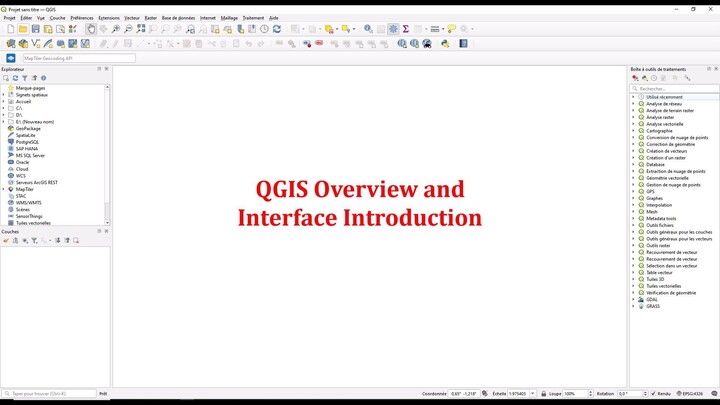Open the Échelle scale dropdown
This screenshot has height=405, width=720.
coord(533,394)
